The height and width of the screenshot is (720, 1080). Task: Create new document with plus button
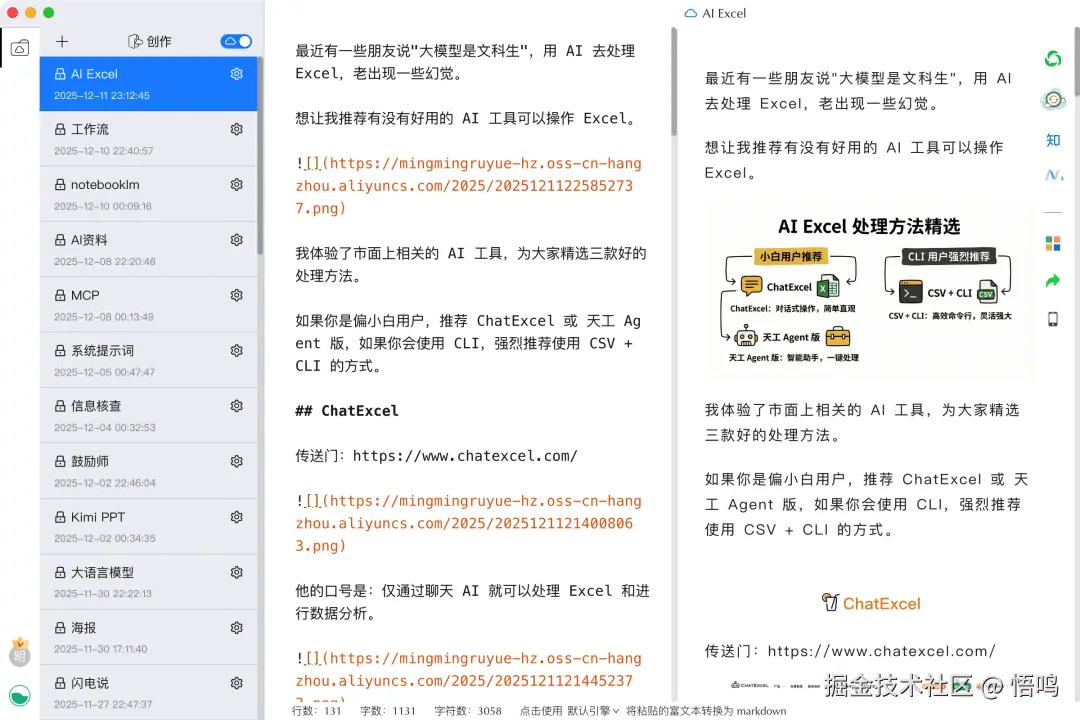click(61, 41)
